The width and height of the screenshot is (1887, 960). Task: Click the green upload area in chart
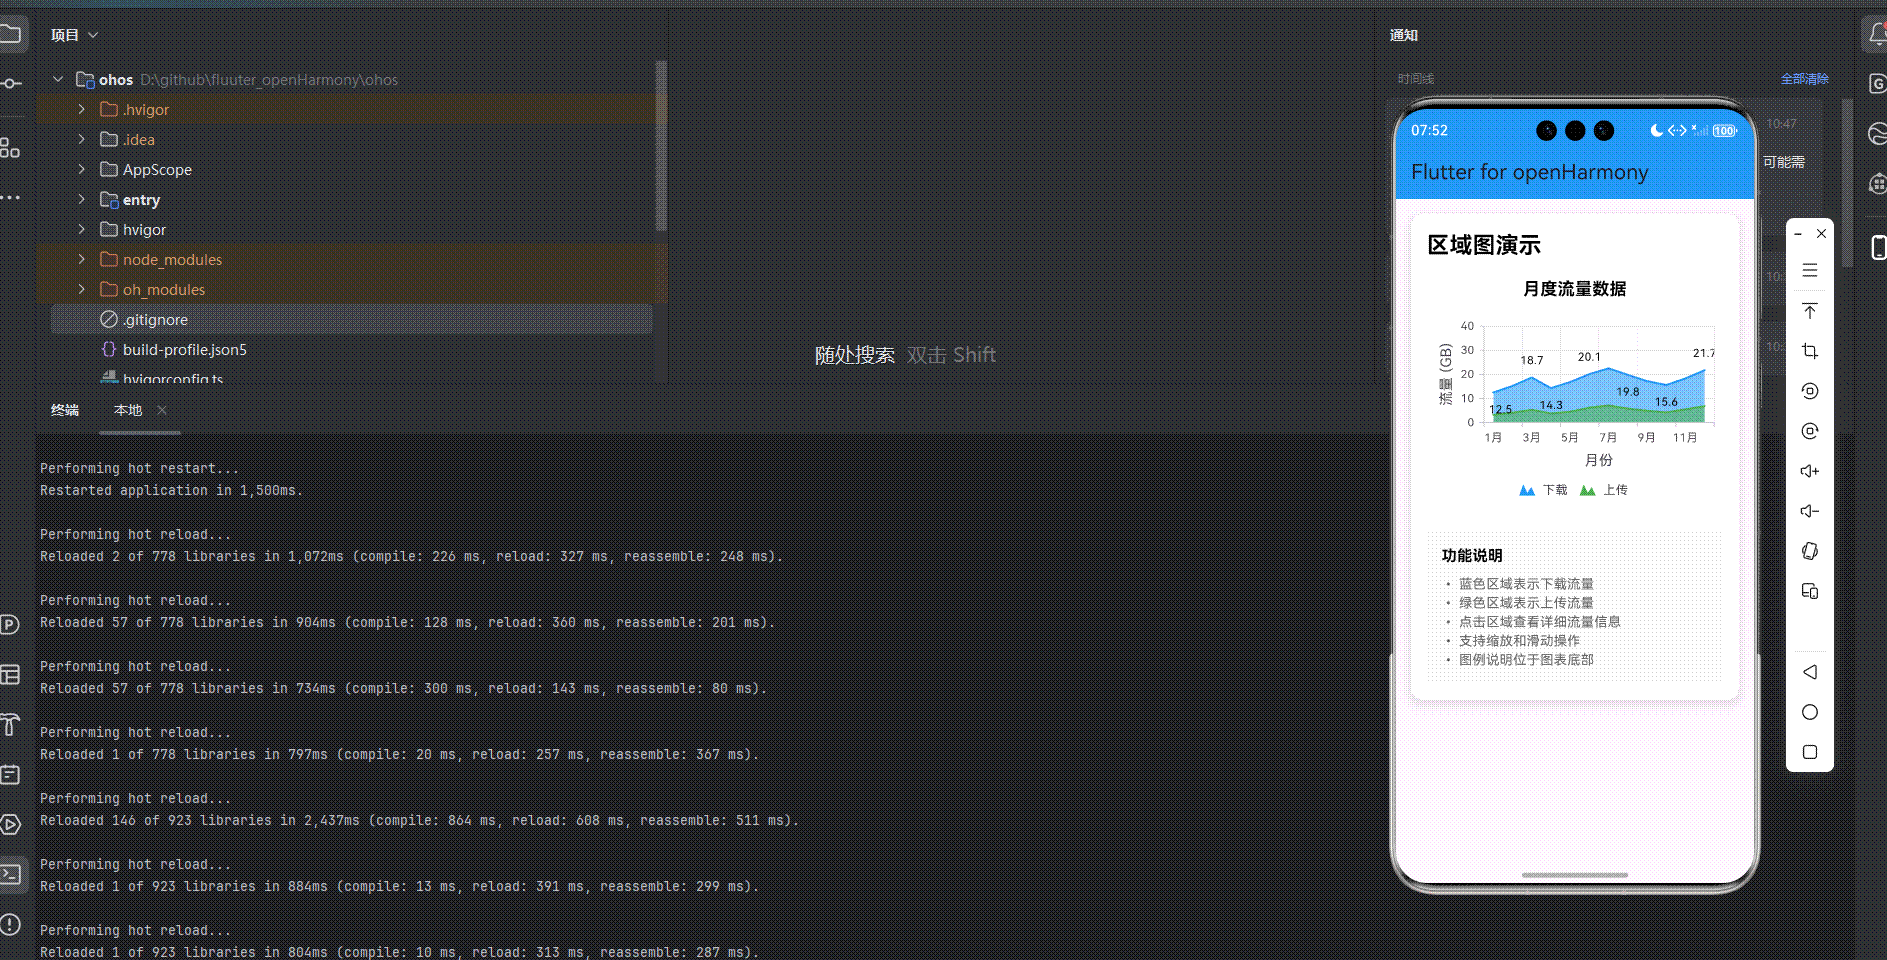1600,415
